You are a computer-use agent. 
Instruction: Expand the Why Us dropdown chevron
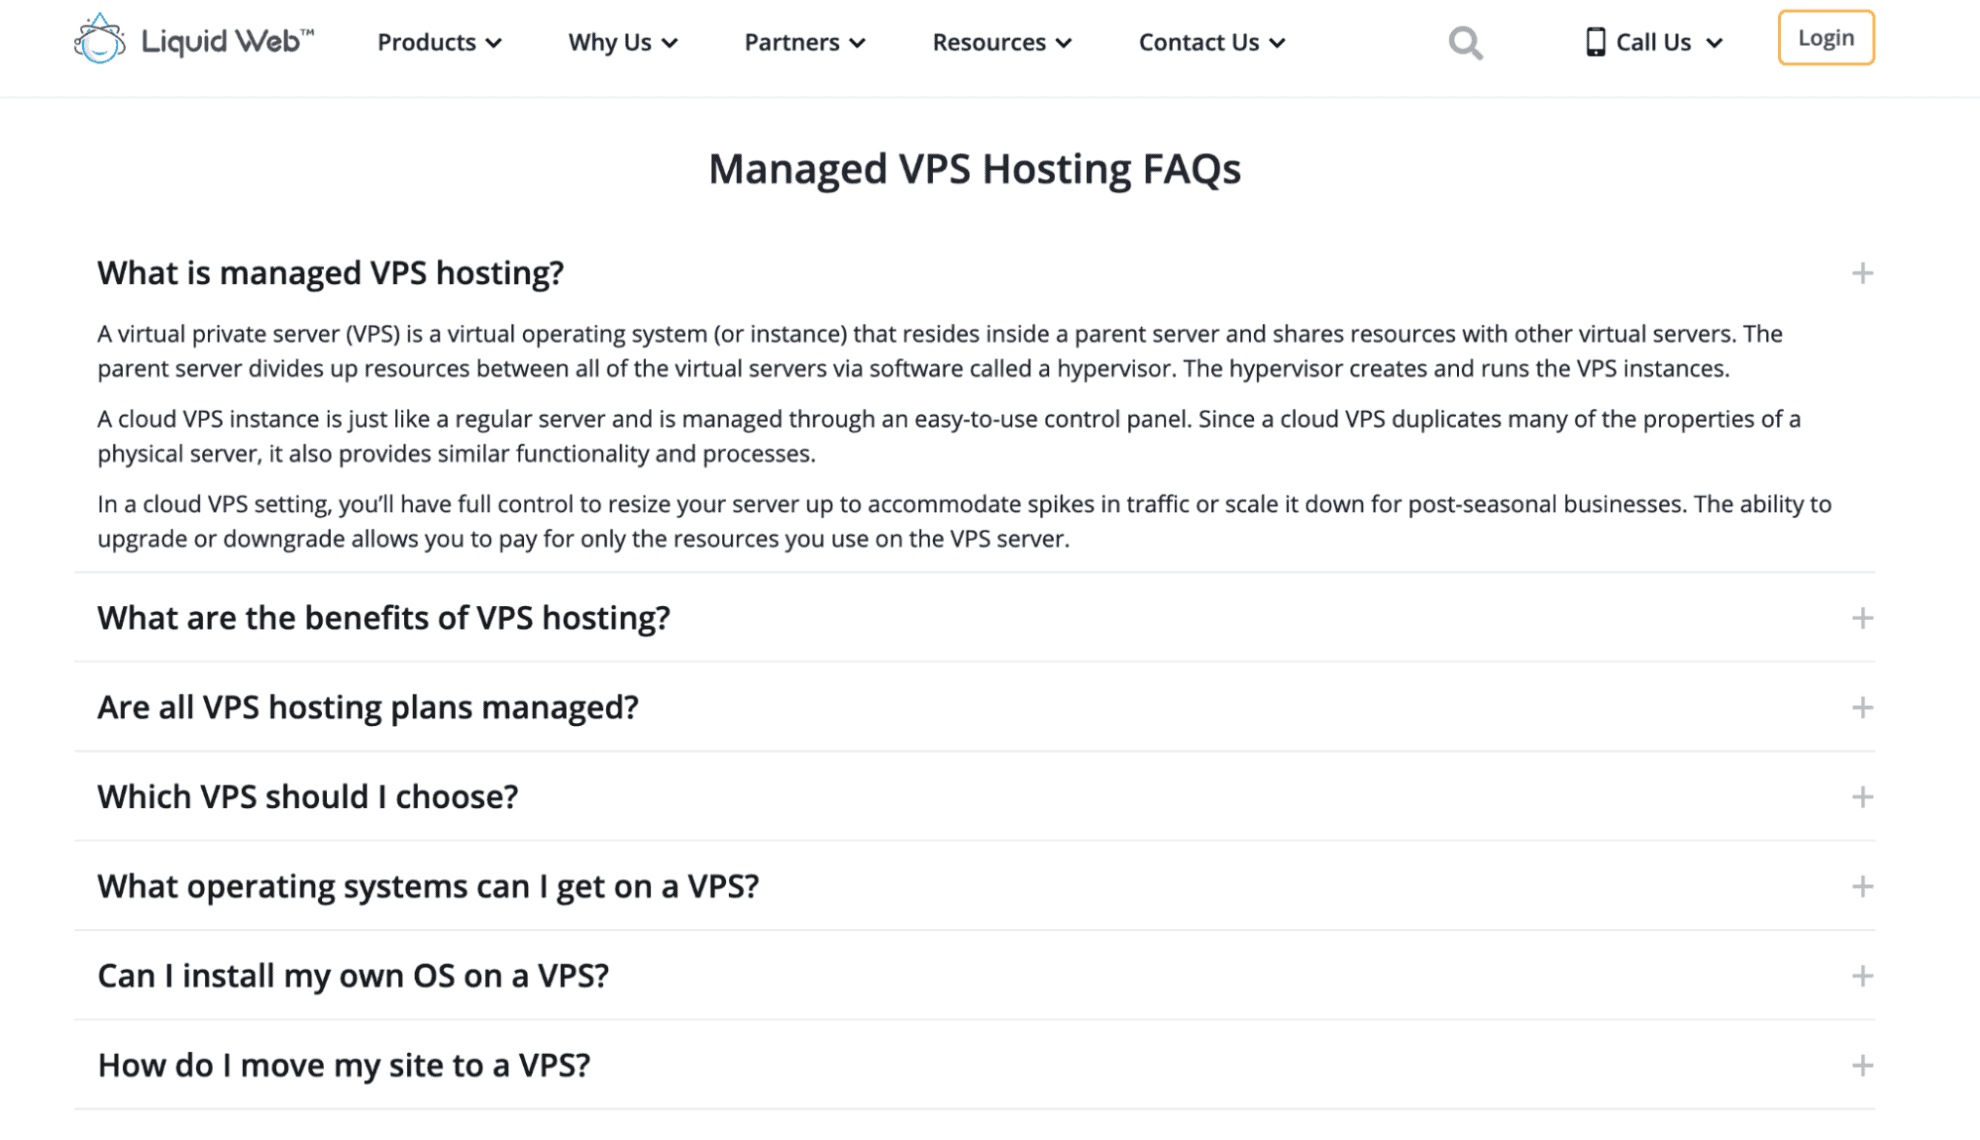coord(671,42)
